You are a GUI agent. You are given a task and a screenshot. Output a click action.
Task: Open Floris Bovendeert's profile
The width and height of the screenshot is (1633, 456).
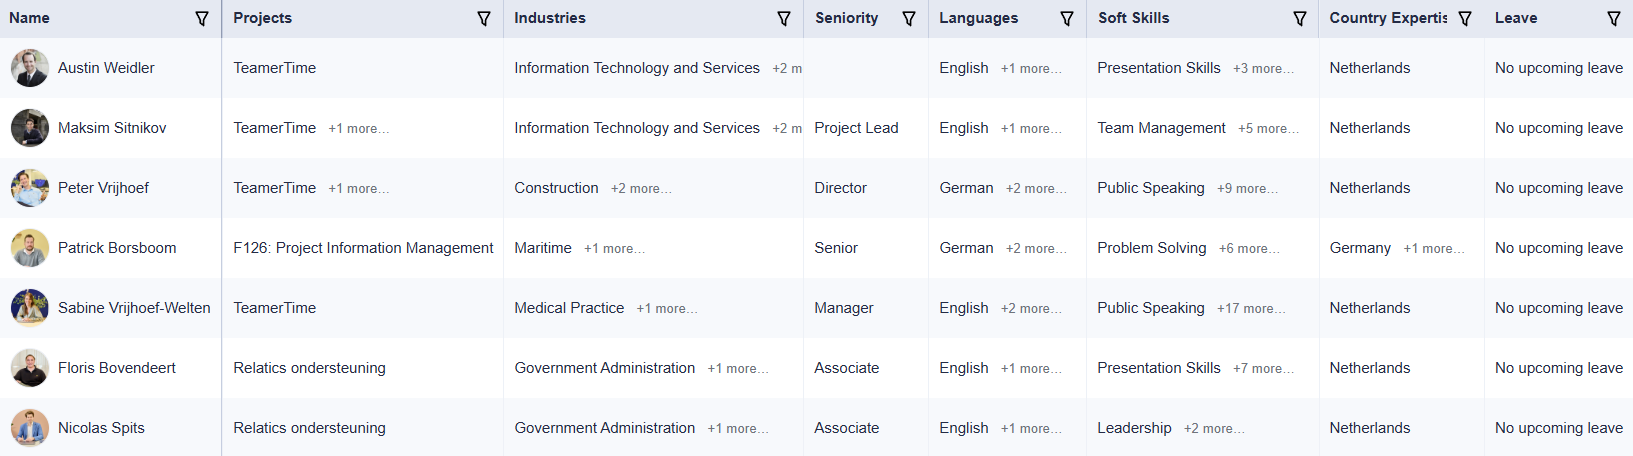point(116,368)
